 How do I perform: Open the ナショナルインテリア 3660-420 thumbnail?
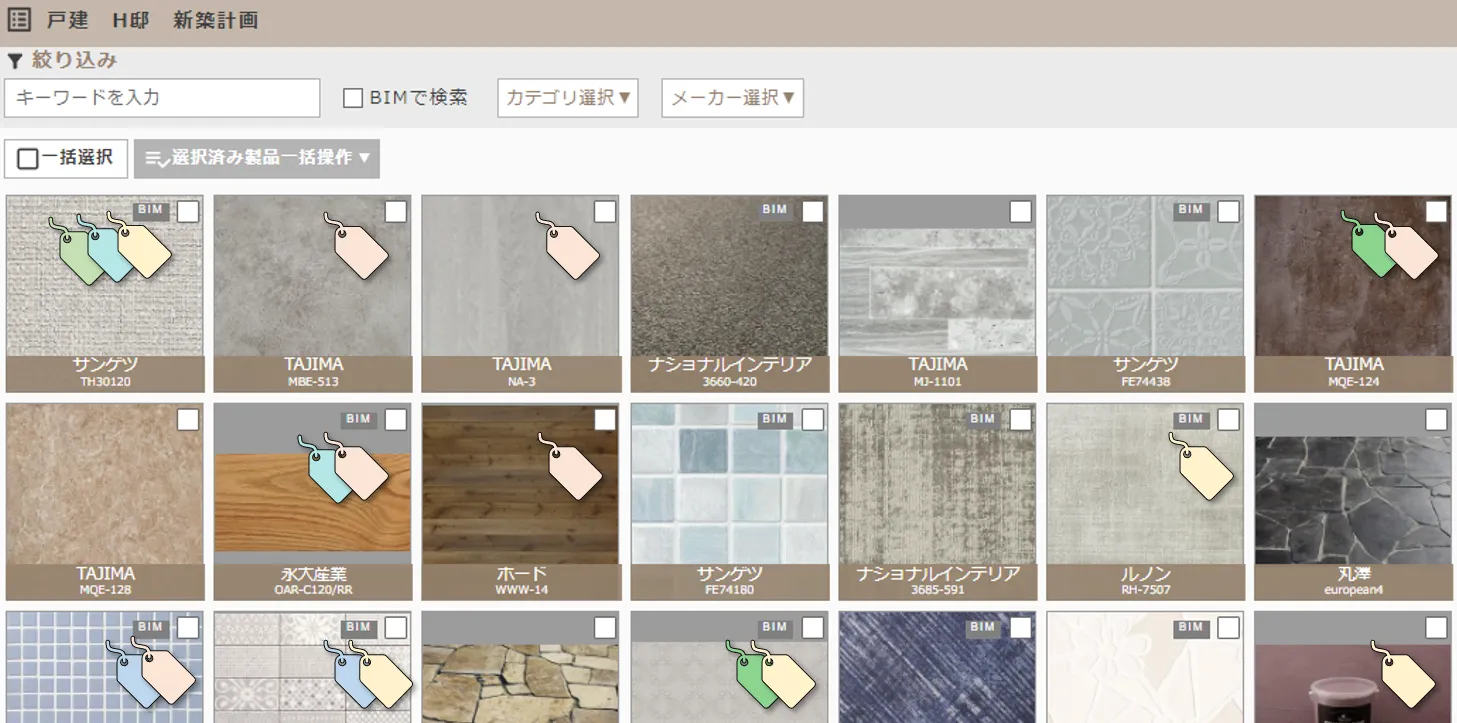pos(730,276)
